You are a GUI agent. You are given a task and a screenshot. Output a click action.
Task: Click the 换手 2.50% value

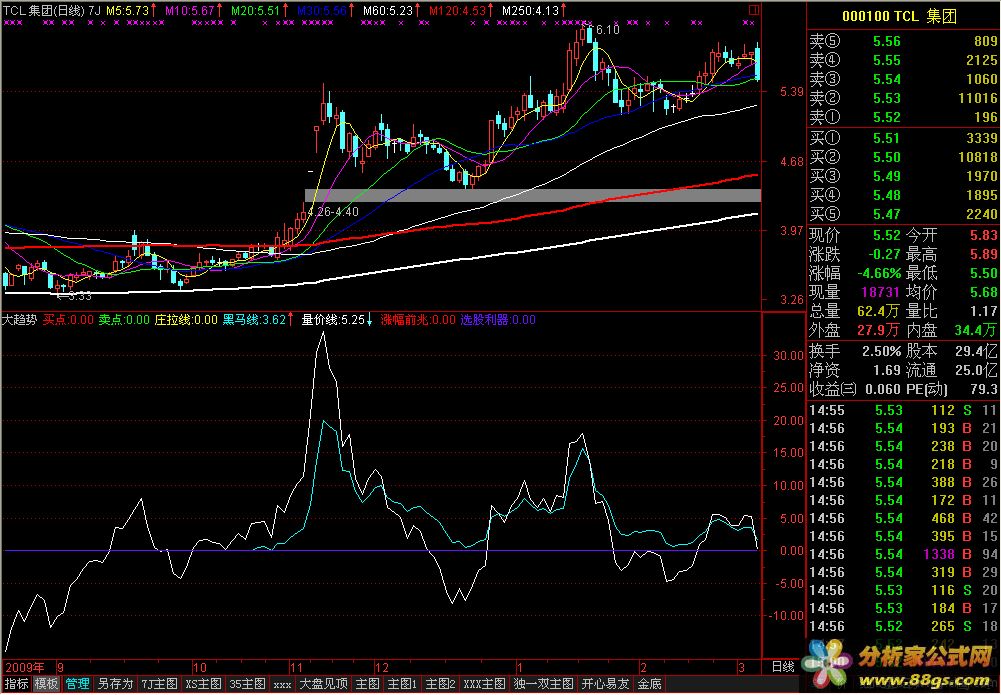pos(881,351)
